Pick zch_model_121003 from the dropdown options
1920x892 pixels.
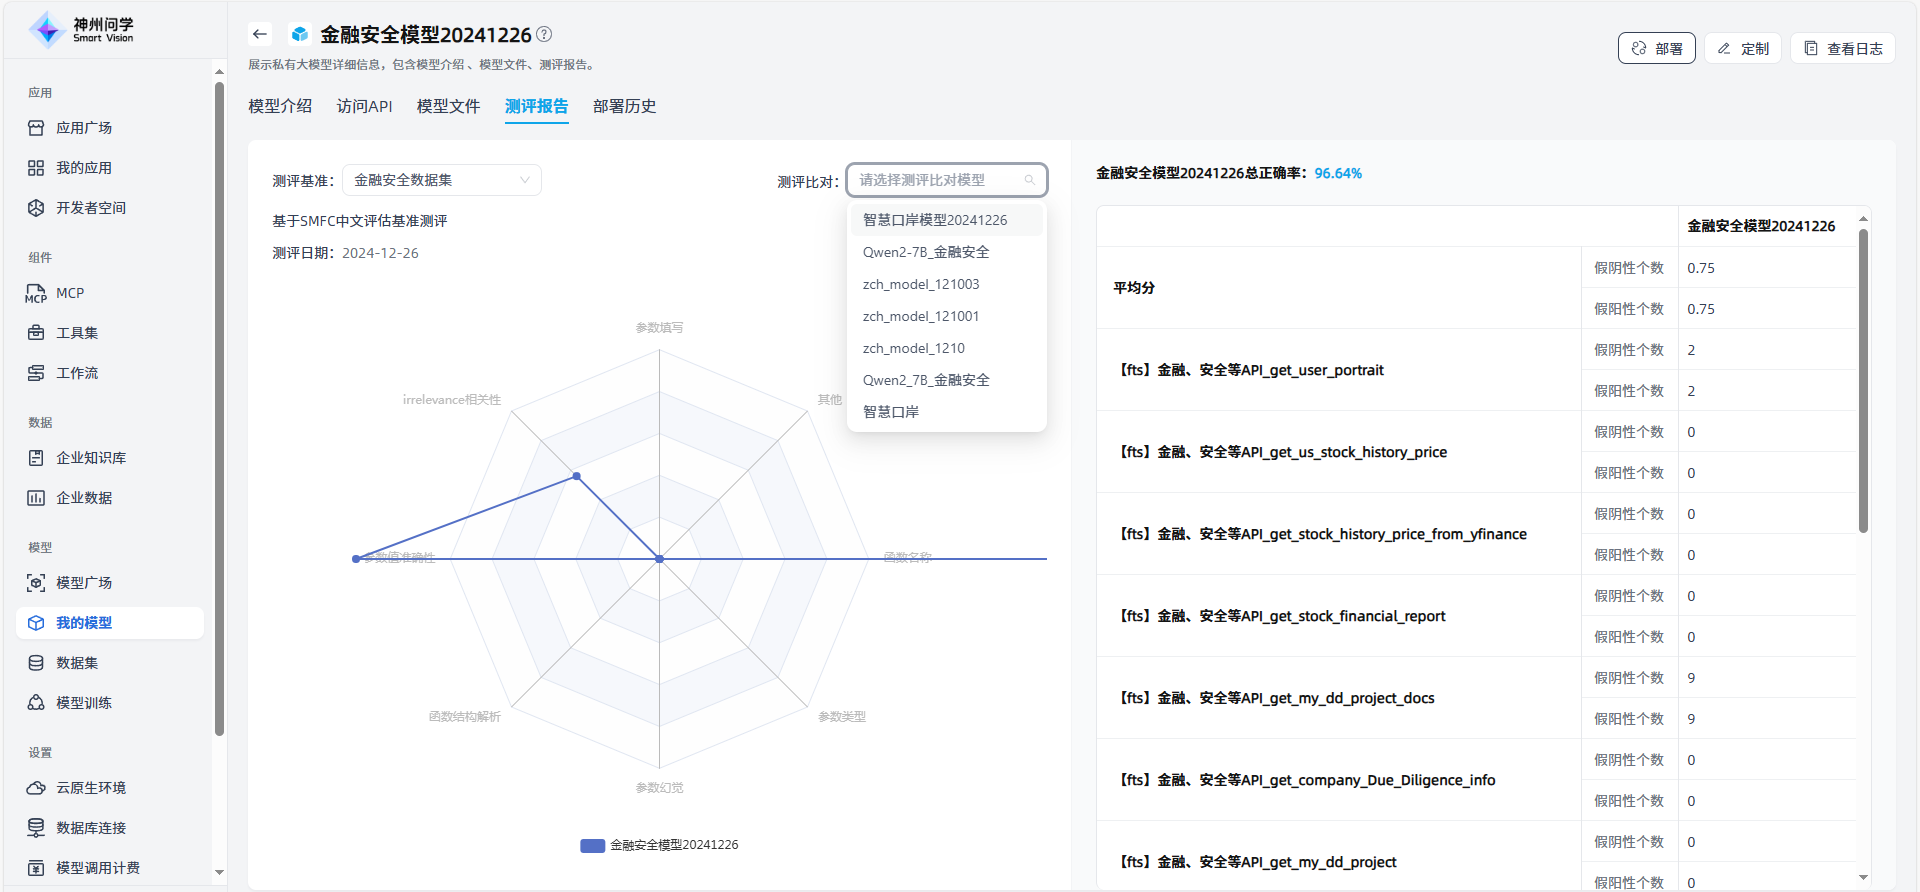click(921, 284)
